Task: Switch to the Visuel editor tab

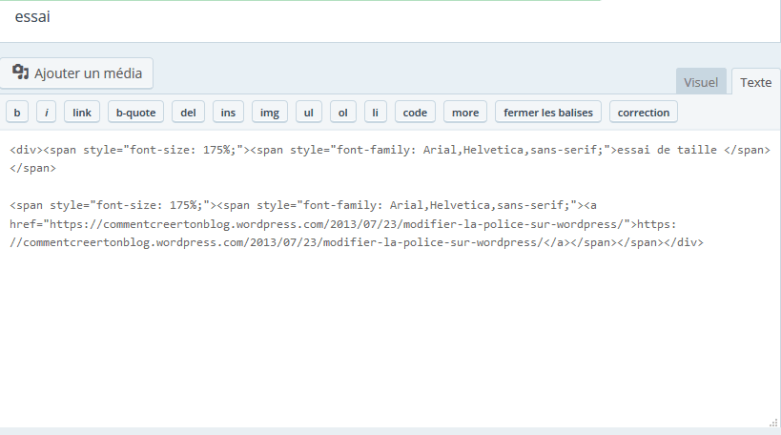Action: tap(701, 82)
